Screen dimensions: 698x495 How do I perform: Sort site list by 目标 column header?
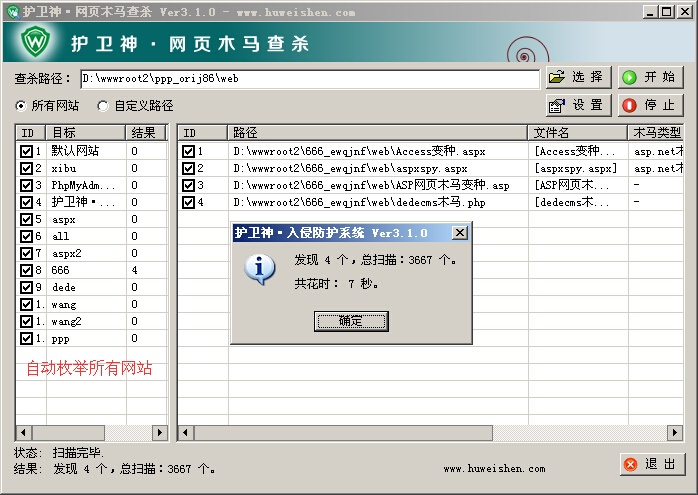pyautogui.click(x=86, y=133)
